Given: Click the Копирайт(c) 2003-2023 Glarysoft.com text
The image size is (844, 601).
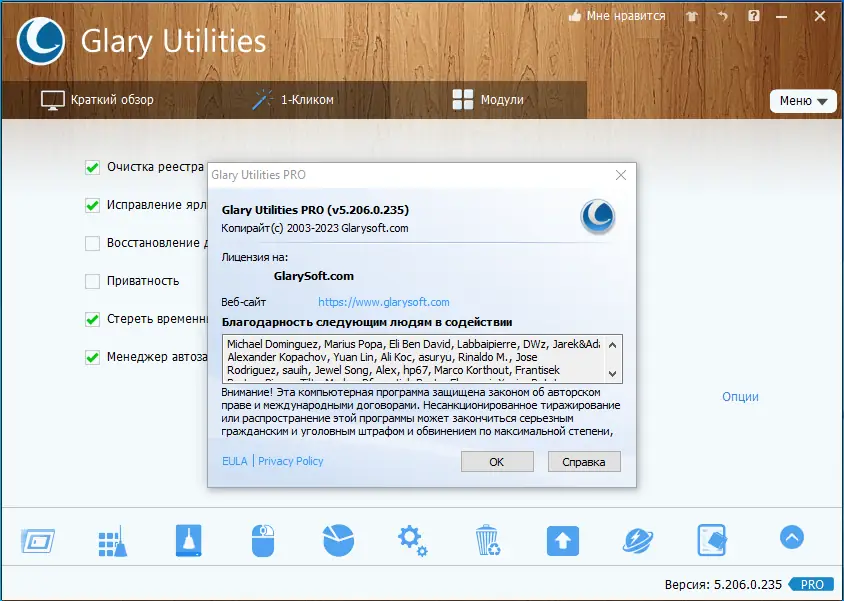Looking at the screenshot, I should [x=315, y=228].
